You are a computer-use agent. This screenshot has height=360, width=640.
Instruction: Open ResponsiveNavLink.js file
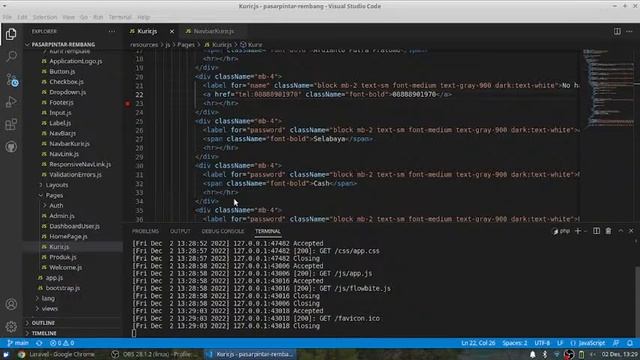80,164
